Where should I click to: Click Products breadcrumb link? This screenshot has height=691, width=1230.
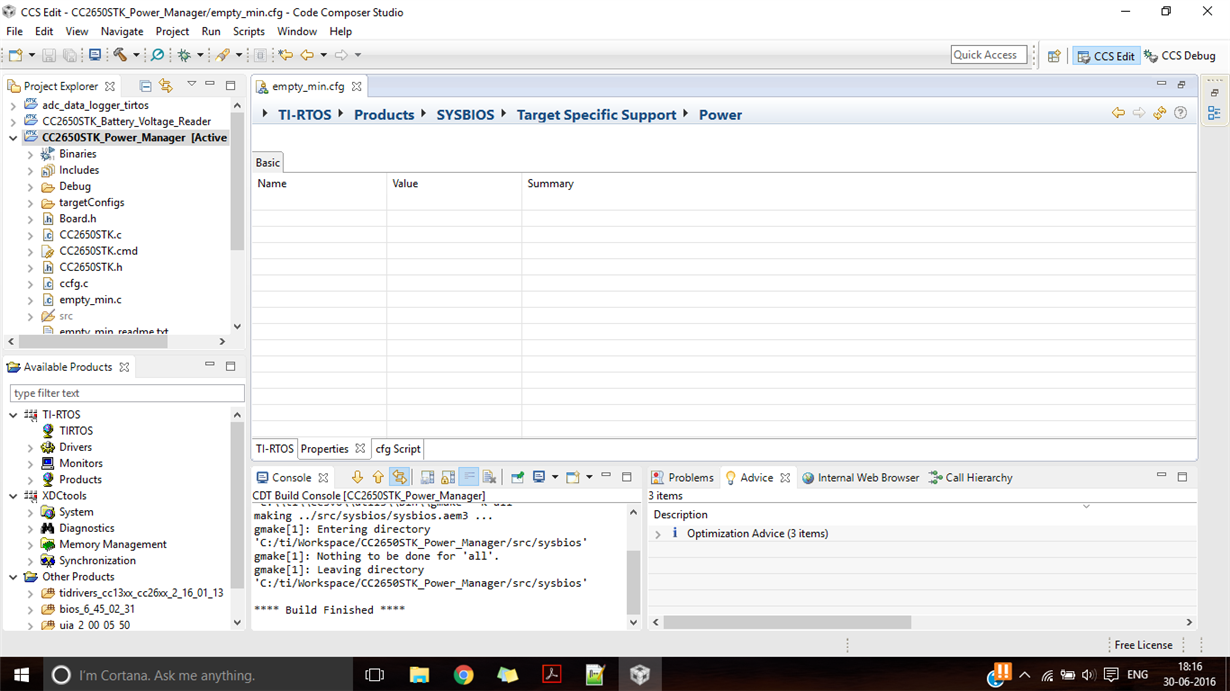pos(384,115)
